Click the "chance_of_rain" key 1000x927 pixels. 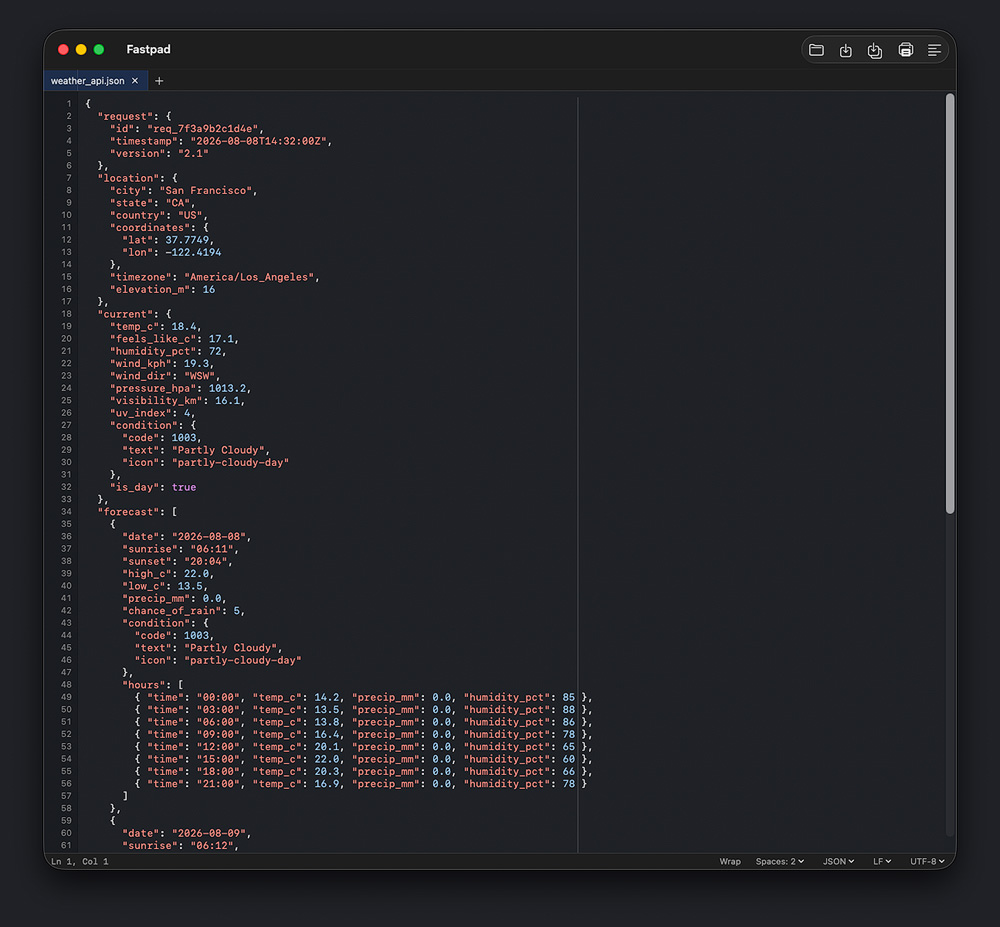point(172,611)
